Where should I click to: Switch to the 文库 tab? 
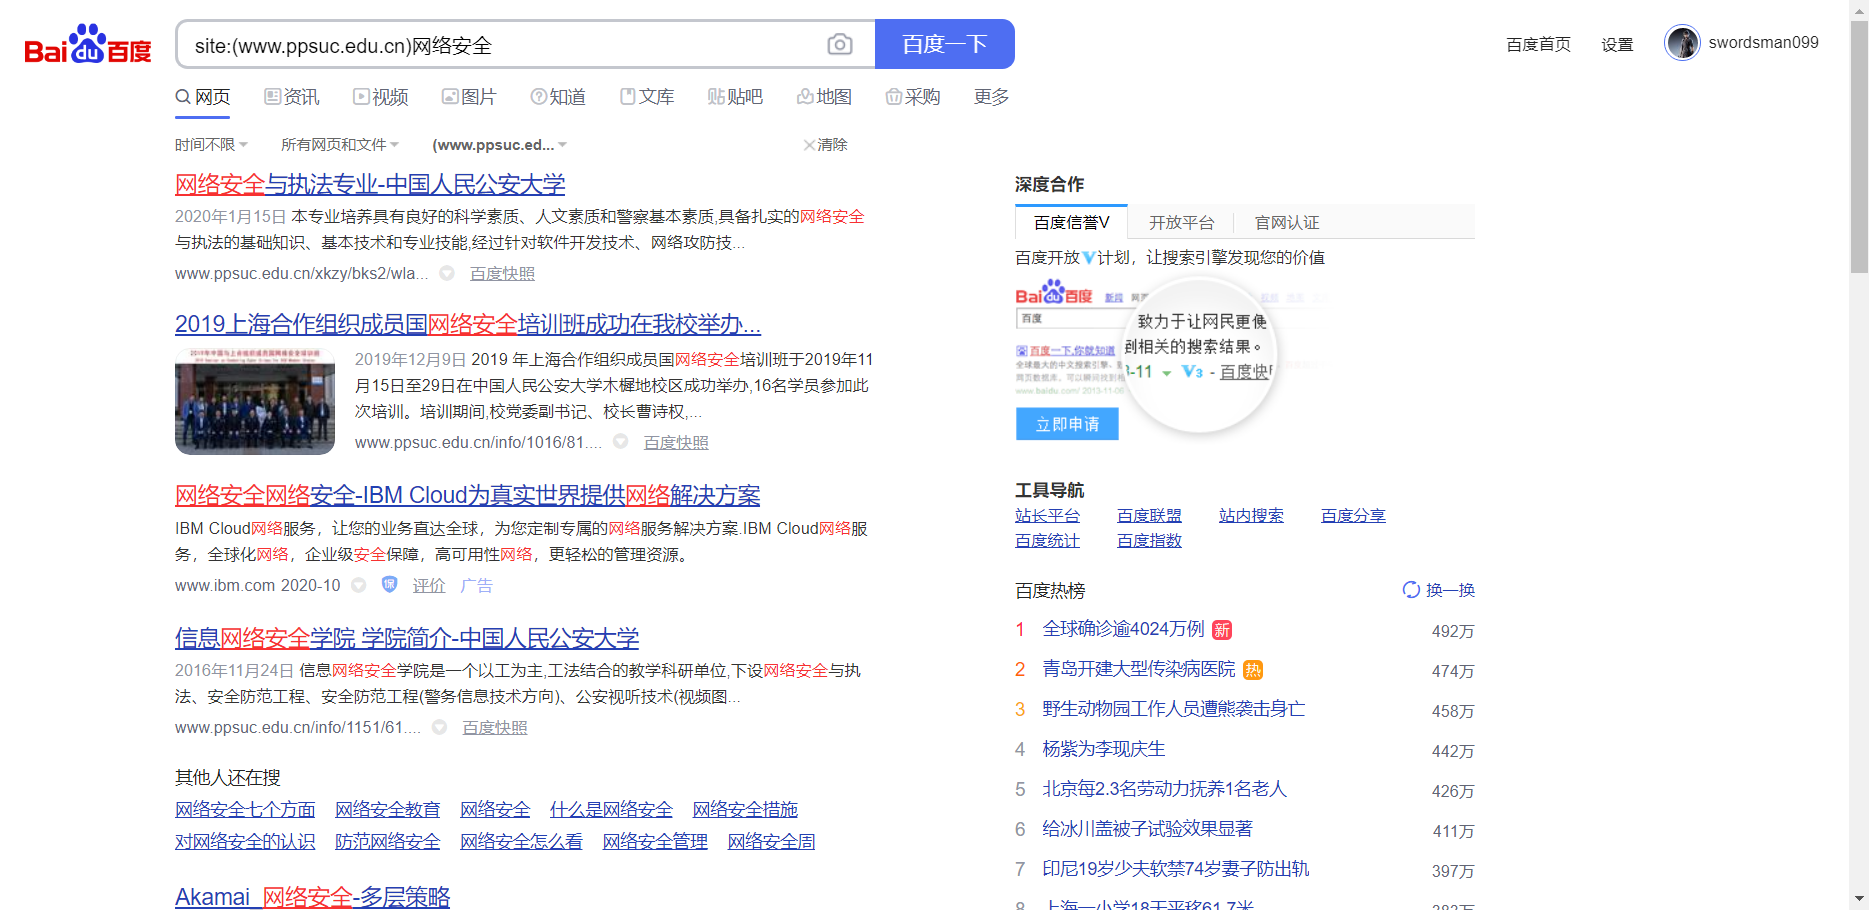[x=647, y=97]
